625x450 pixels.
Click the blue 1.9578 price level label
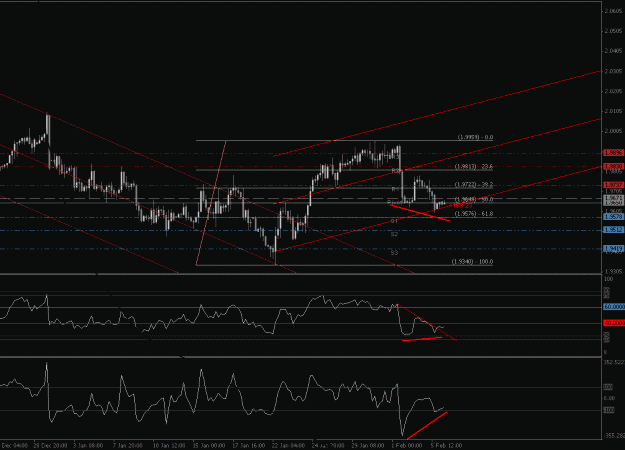pyautogui.click(x=613, y=217)
